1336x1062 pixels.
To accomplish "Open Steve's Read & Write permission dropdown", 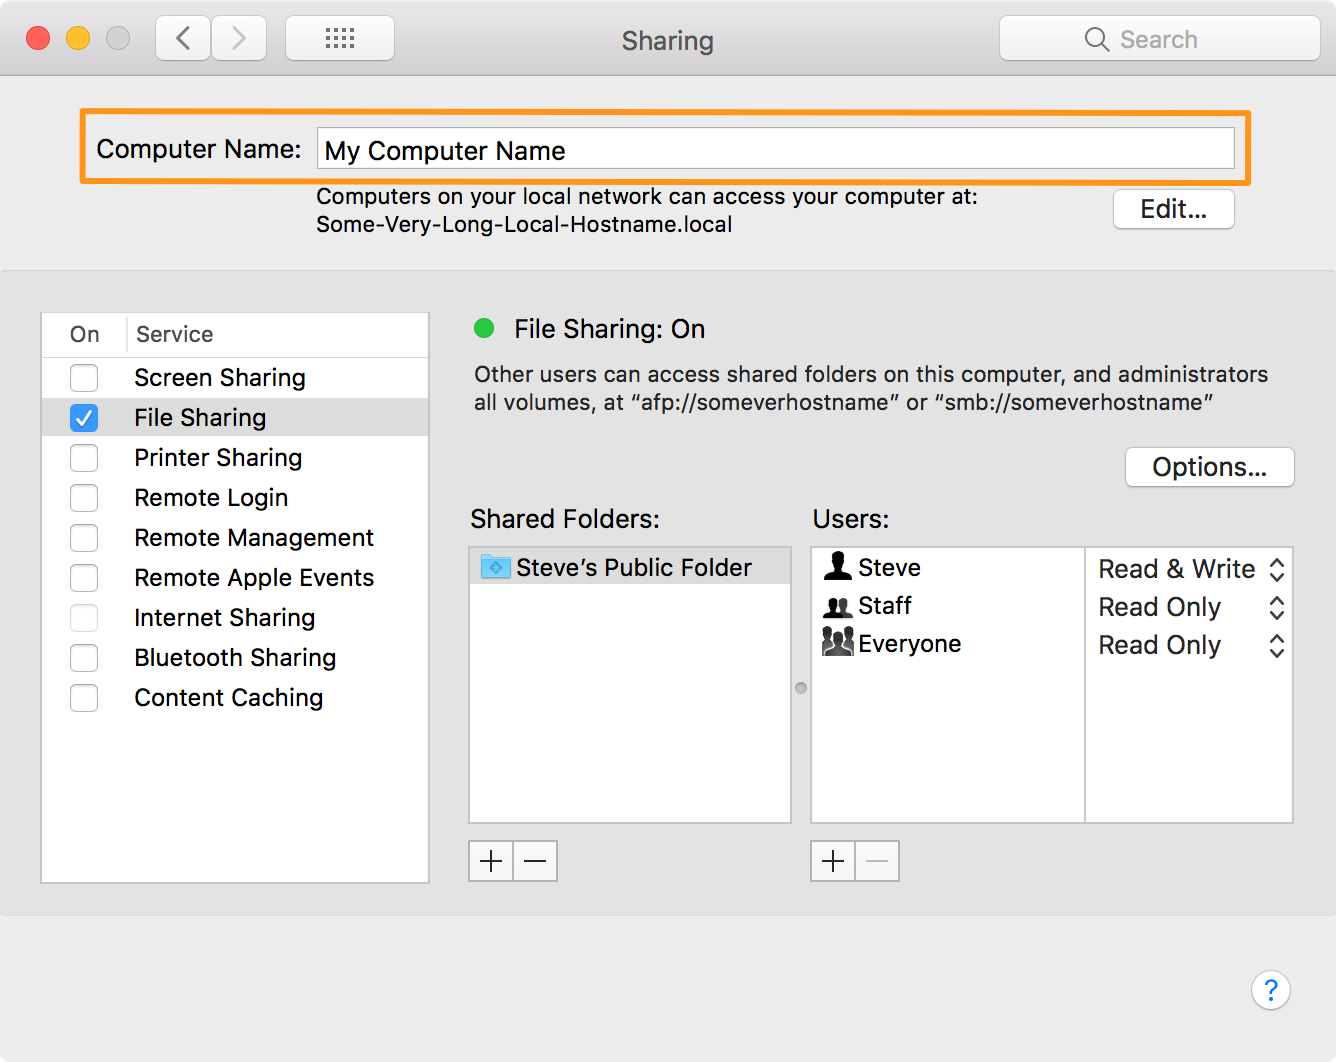I will coord(1190,569).
